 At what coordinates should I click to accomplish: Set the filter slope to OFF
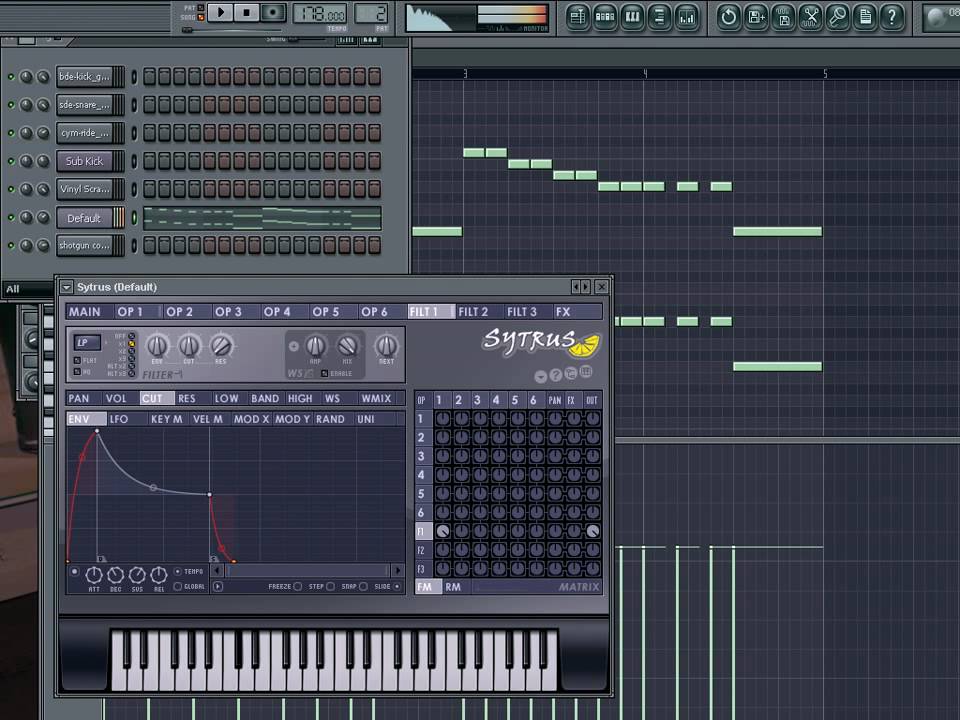point(132,336)
